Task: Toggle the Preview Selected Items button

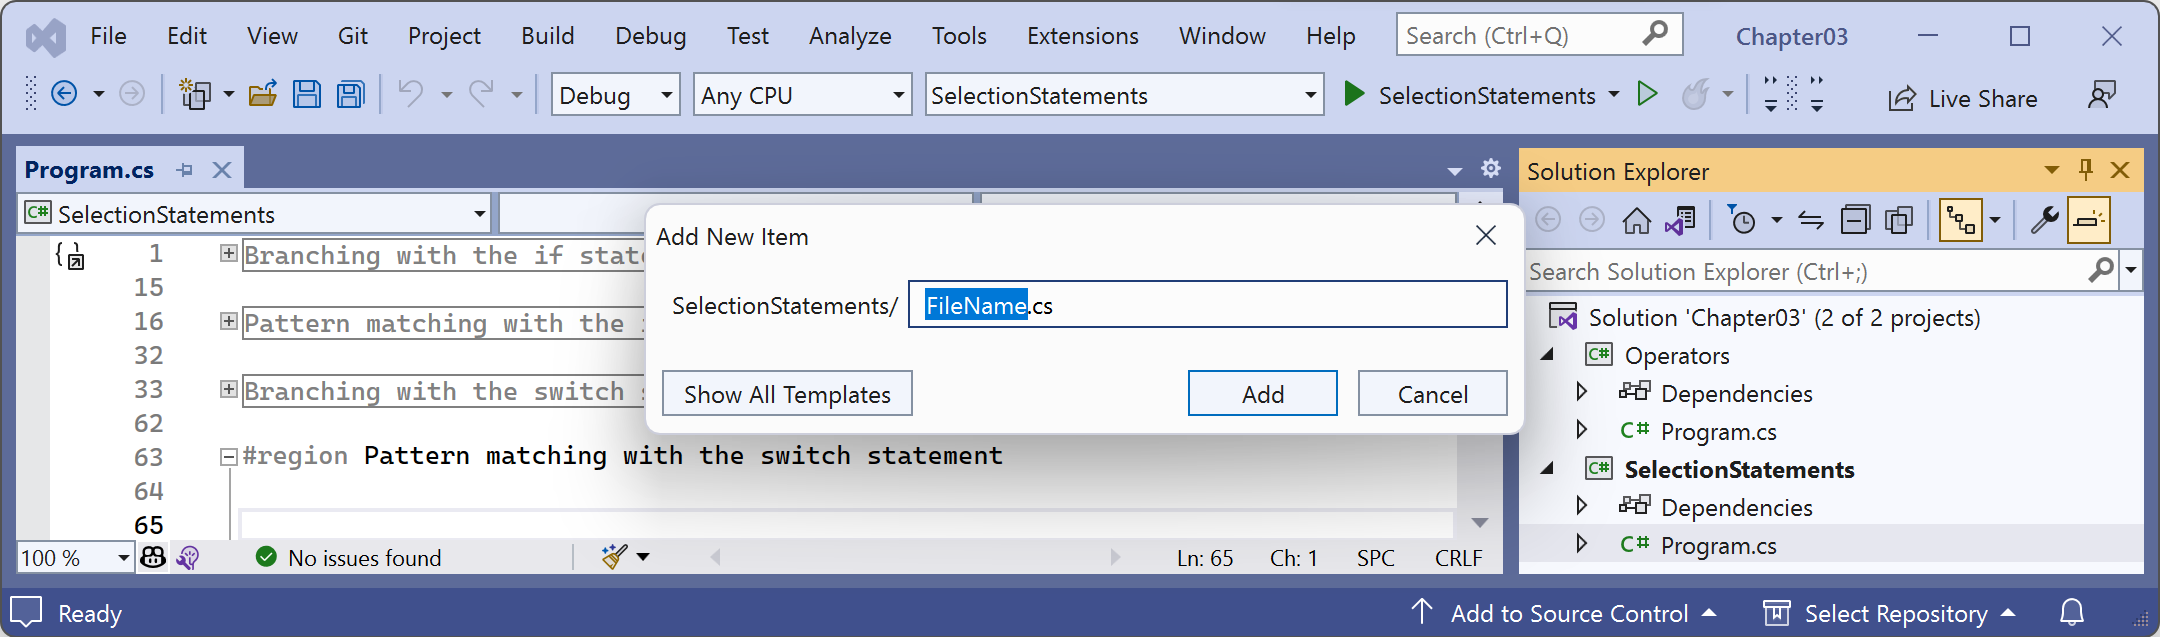Action: pyautogui.click(x=2089, y=220)
